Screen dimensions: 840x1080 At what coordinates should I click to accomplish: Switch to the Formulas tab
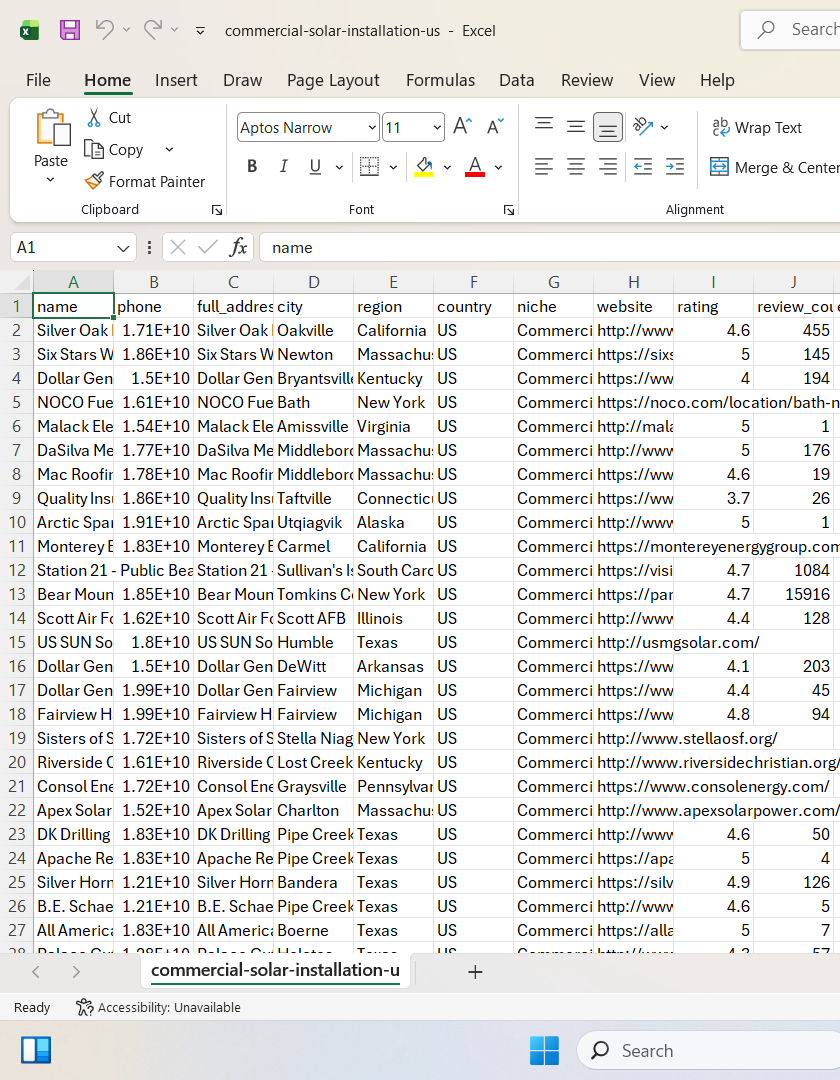pos(441,80)
